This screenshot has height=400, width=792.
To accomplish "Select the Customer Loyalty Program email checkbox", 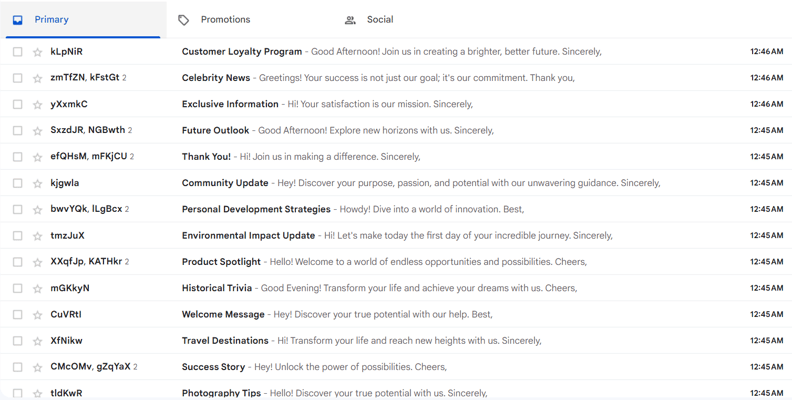I will [x=17, y=52].
